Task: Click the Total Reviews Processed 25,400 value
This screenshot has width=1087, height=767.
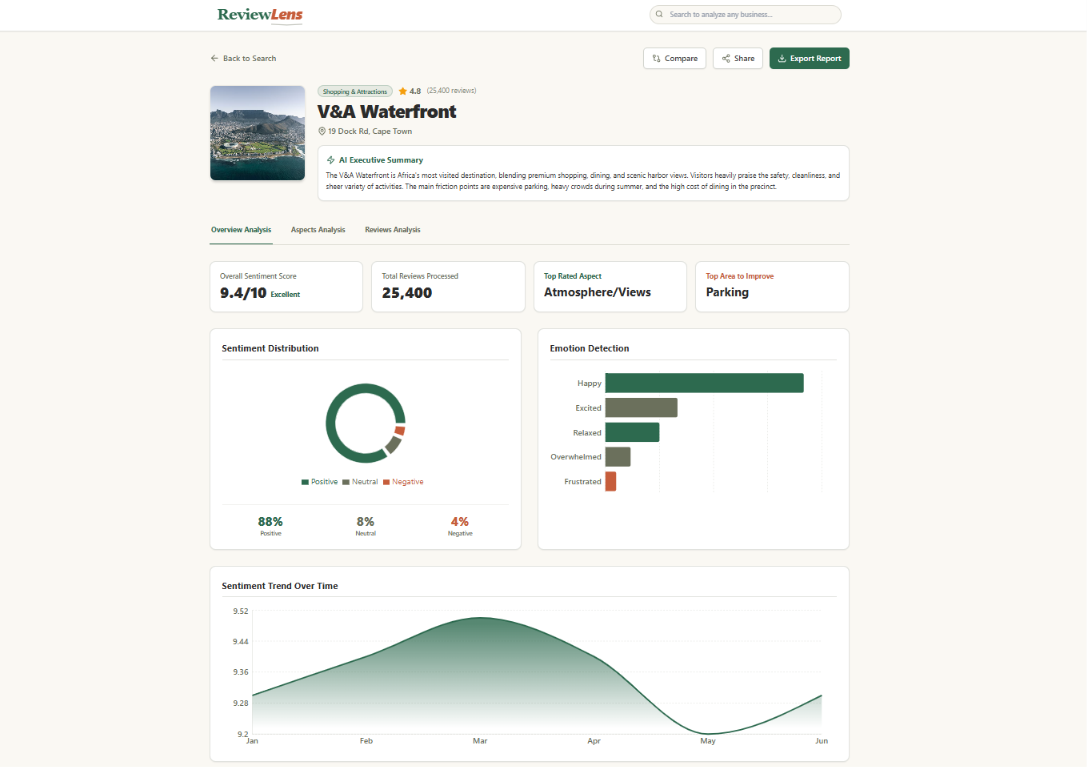Action: point(407,293)
